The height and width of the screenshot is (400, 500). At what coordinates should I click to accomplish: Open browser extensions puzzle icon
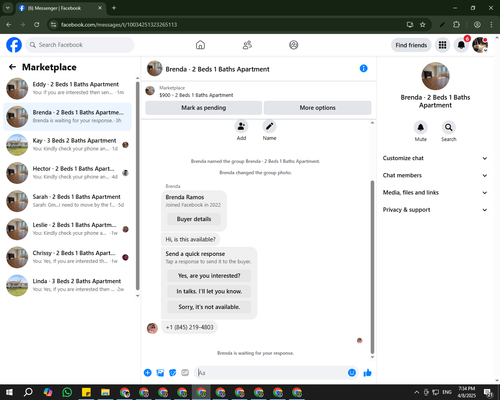[x=456, y=25]
